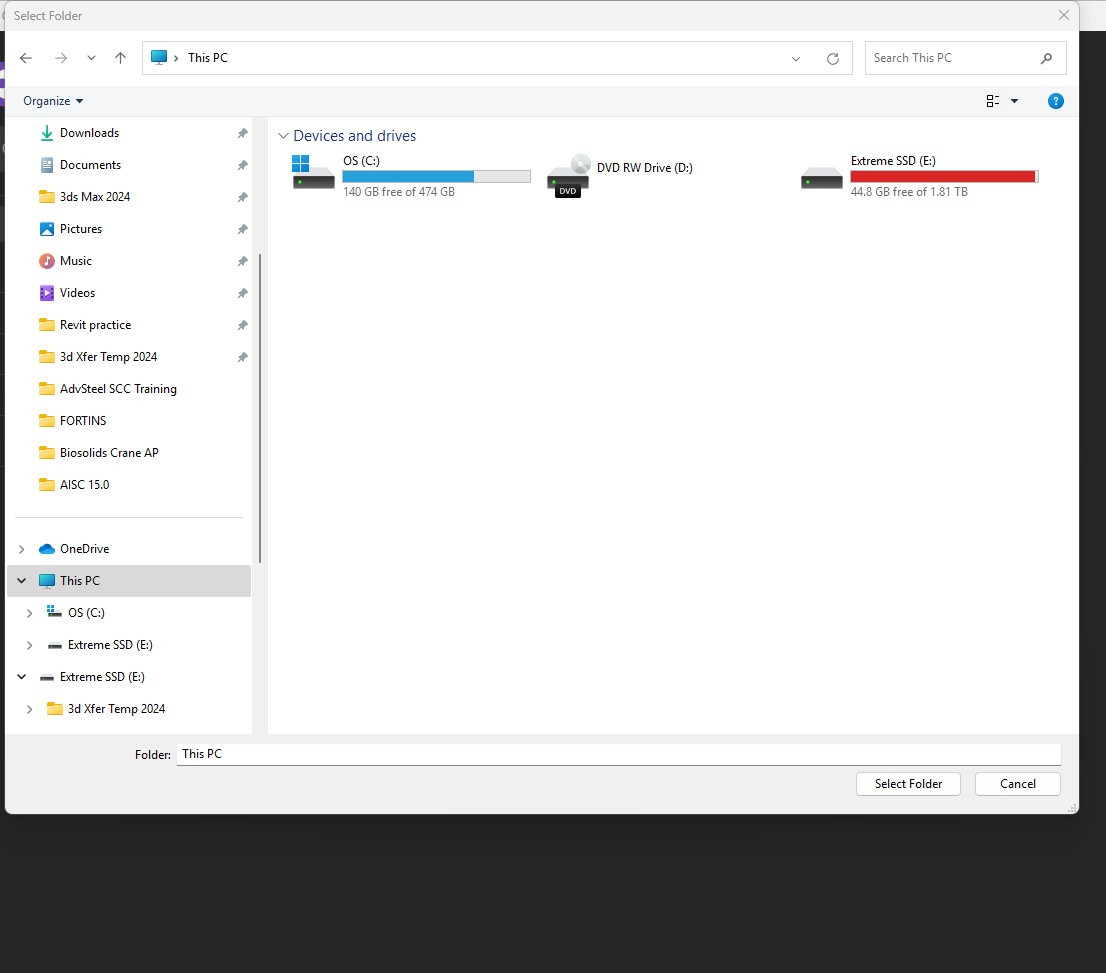Open Videos in quick access

pos(77,293)
